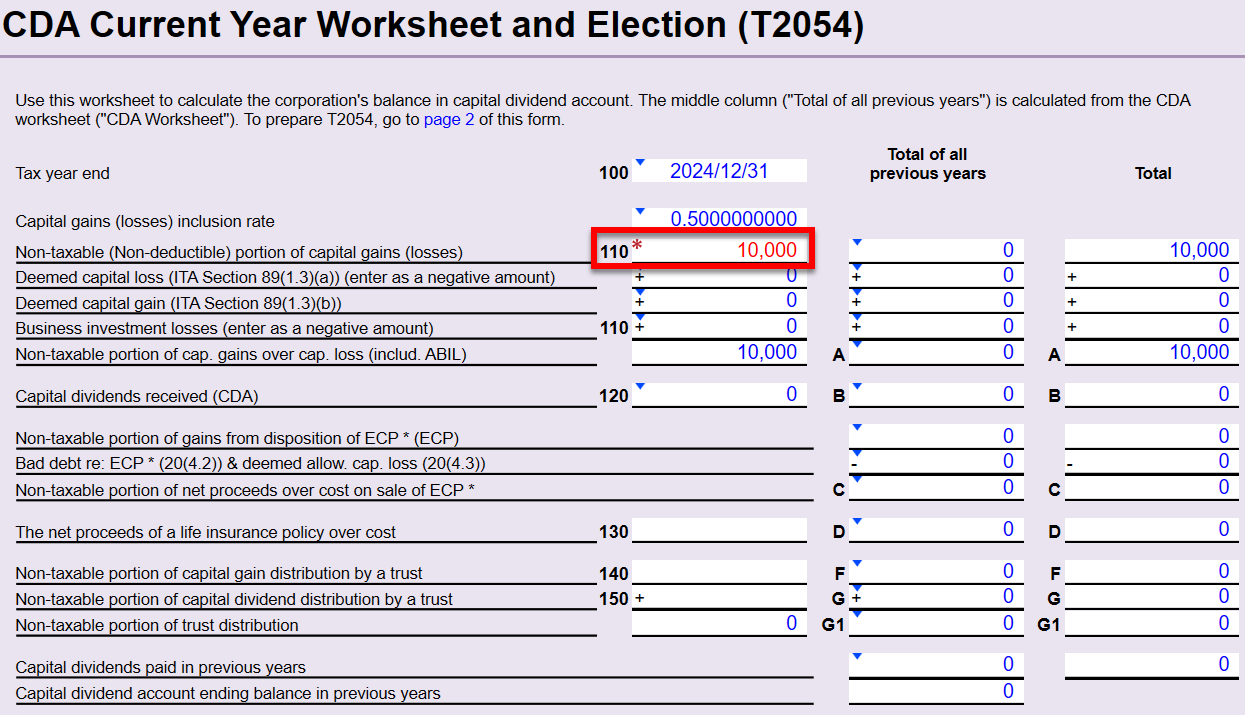The height and width of the screenshot is (715, 1245).
Task: Click previous years row B capital dividends field
Action: (x=936, y=394)
